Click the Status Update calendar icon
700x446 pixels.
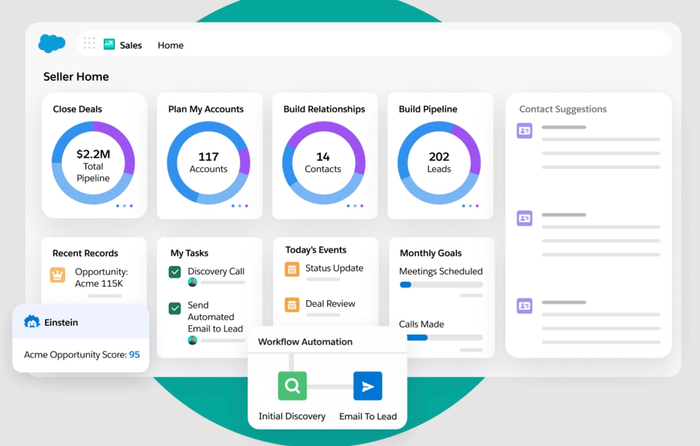pyautogui.click(x=292, y=269)
